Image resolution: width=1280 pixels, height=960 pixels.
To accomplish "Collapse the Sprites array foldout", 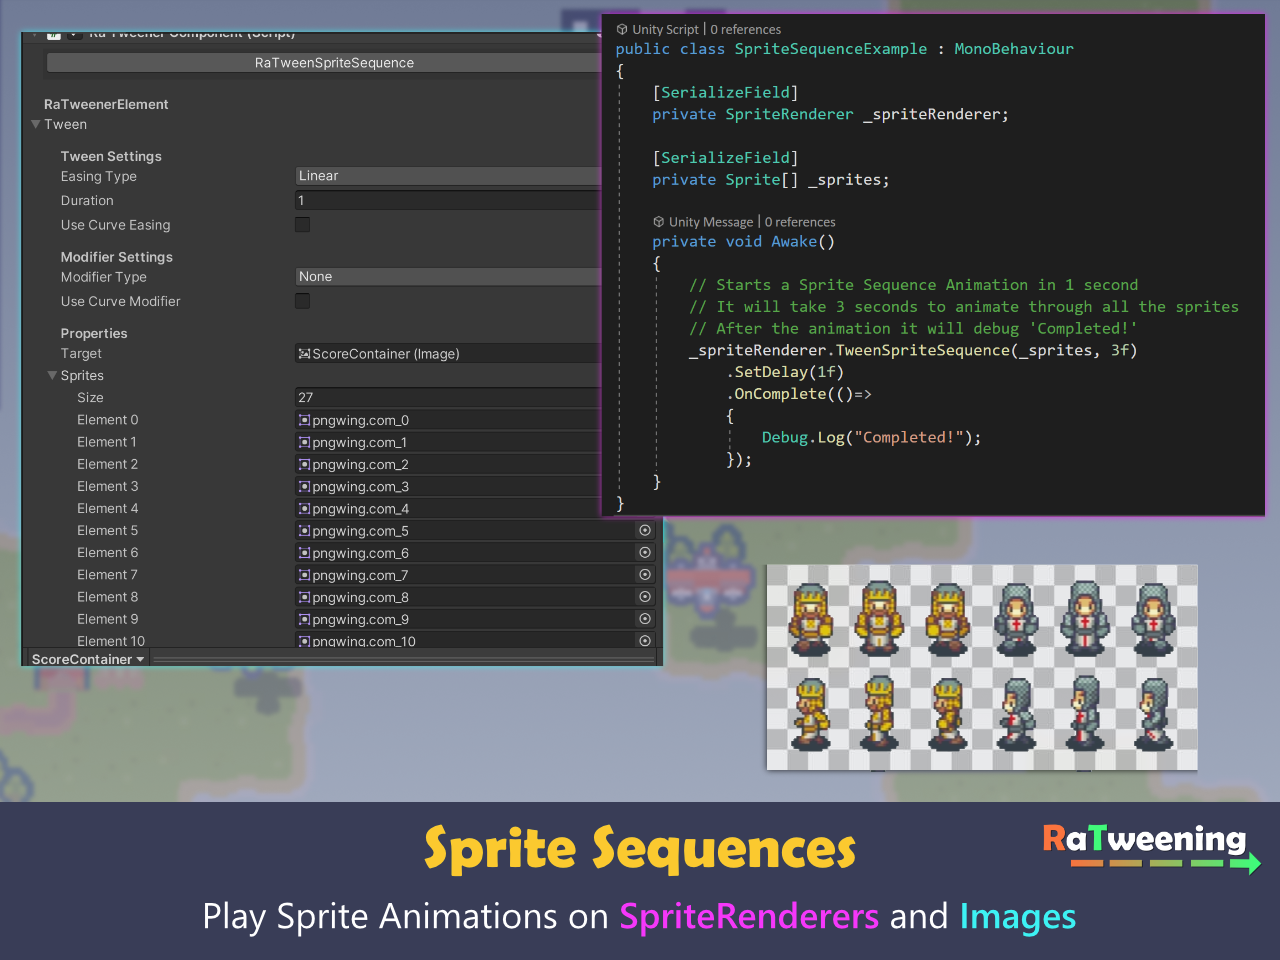I will 52,376.
